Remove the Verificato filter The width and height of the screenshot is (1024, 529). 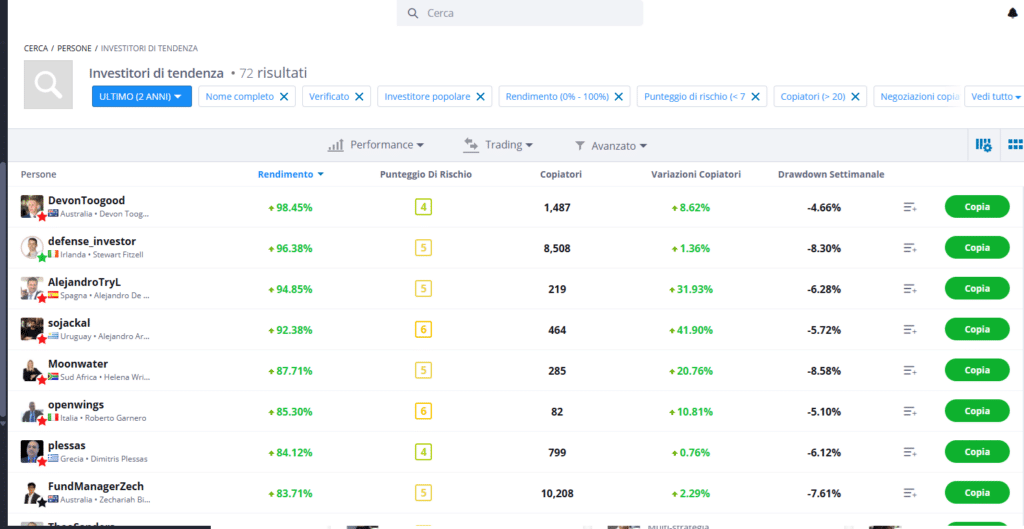[359, 96]
